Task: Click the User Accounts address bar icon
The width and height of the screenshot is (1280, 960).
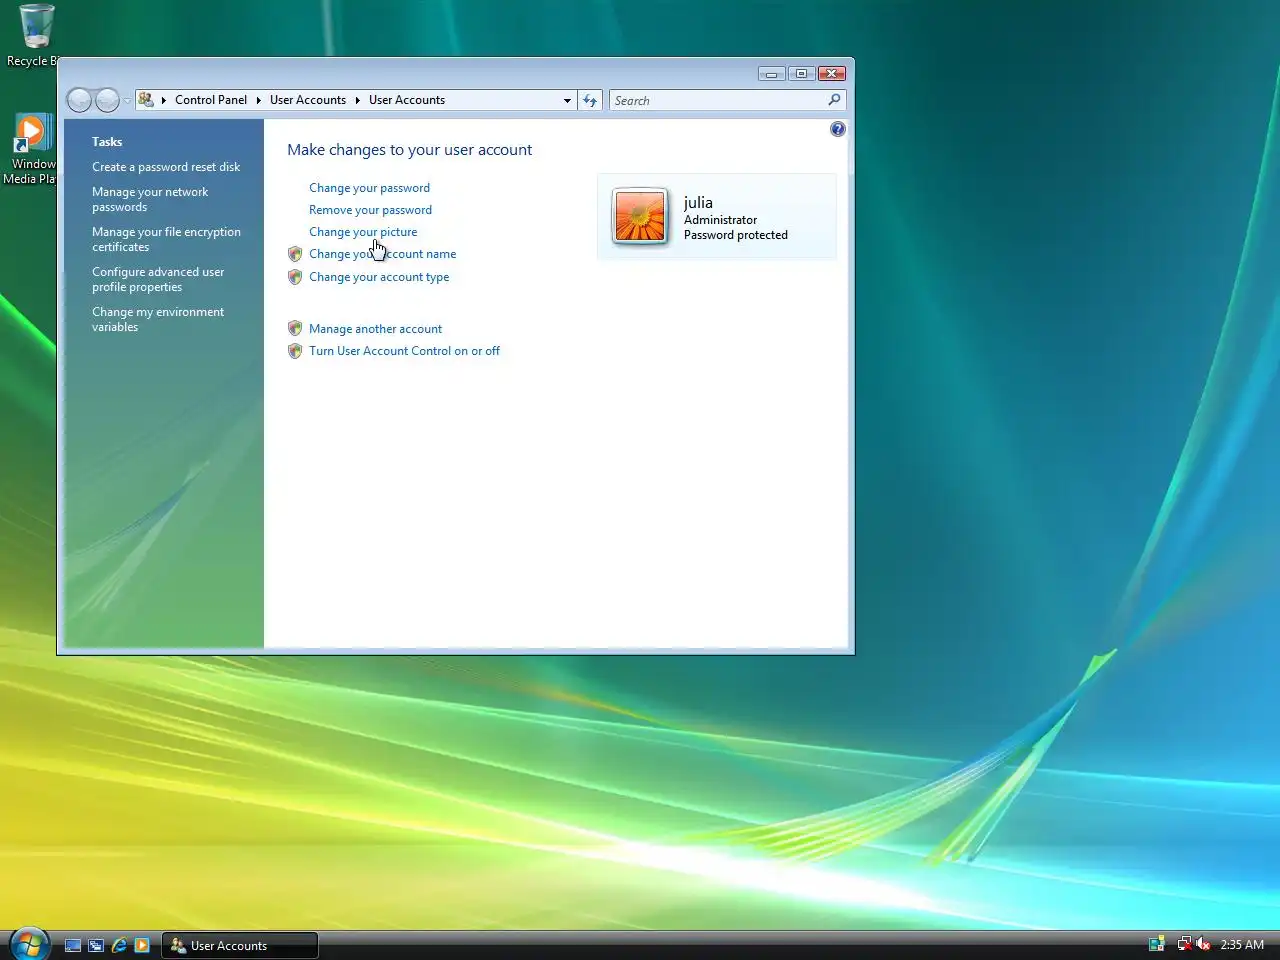Action: (146, 100)
